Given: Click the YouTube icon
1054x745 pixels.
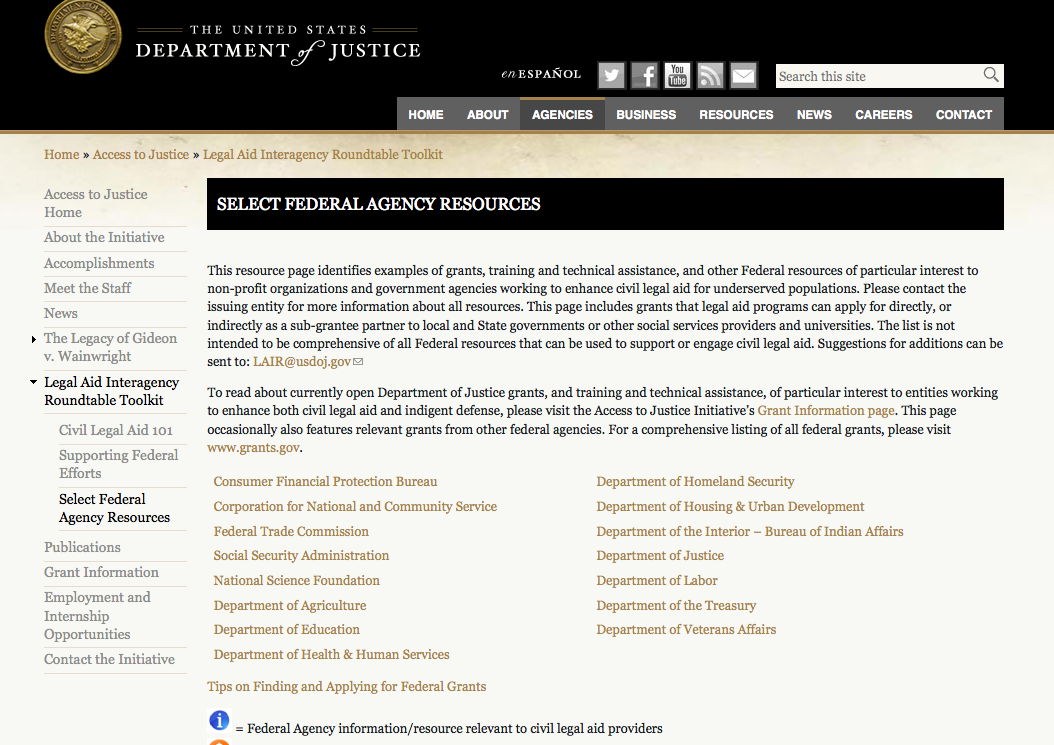Looking at the screenshot, I should pos(678,76).
